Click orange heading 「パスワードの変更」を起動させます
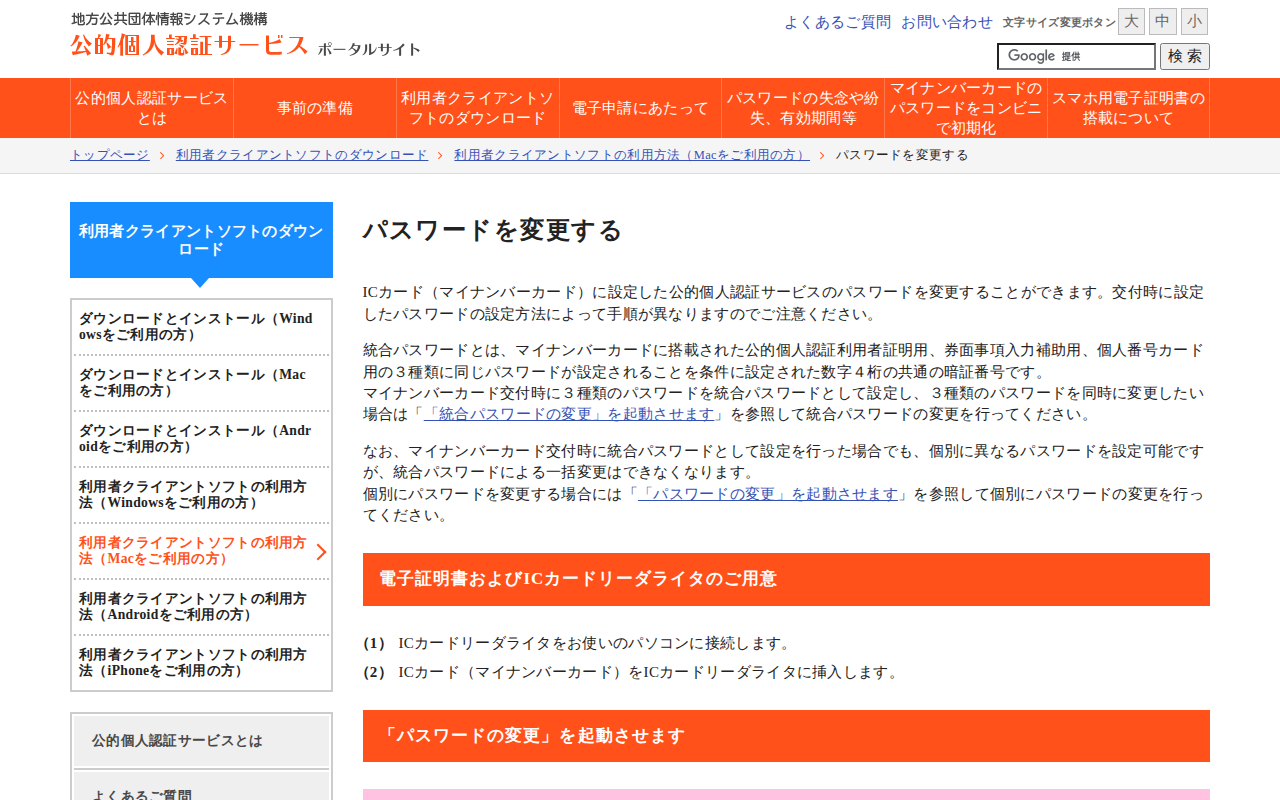This screenshot has height=800, width=1280. pyautogui.click(x=786, y=736)
